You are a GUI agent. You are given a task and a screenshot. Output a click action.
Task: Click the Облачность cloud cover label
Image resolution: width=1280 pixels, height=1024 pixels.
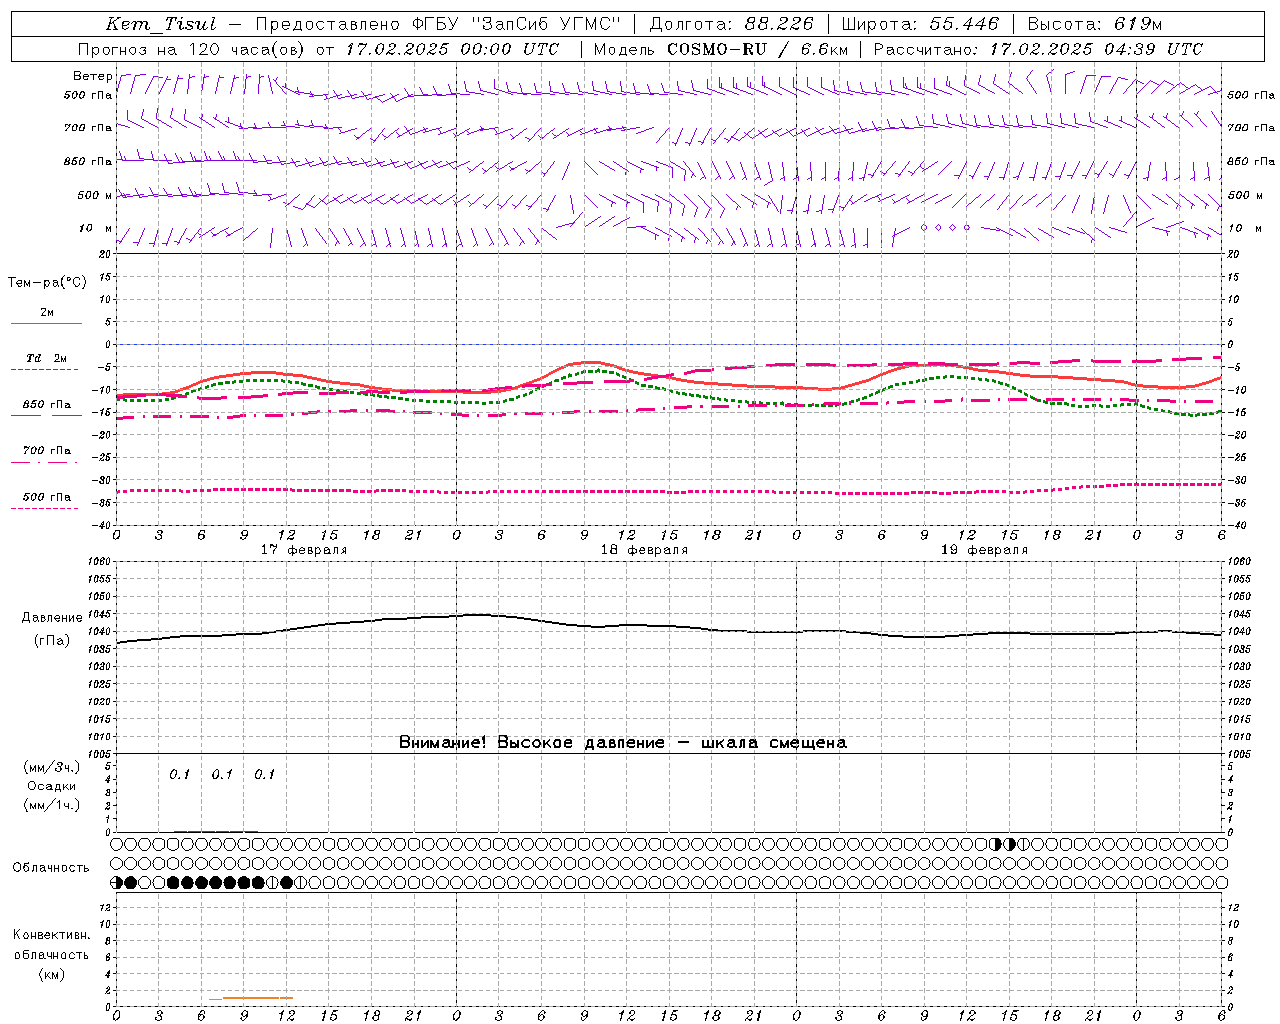click(x=51, y=868)
